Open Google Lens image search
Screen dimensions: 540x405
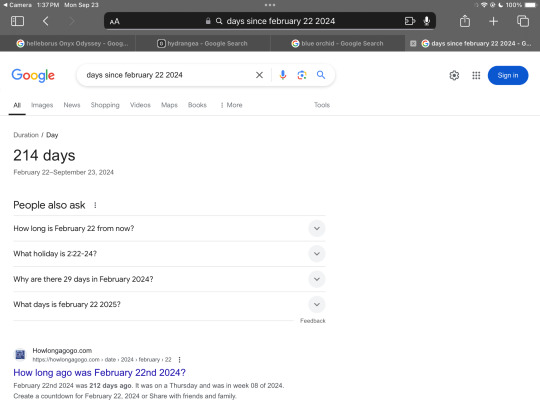click(302, 75)
